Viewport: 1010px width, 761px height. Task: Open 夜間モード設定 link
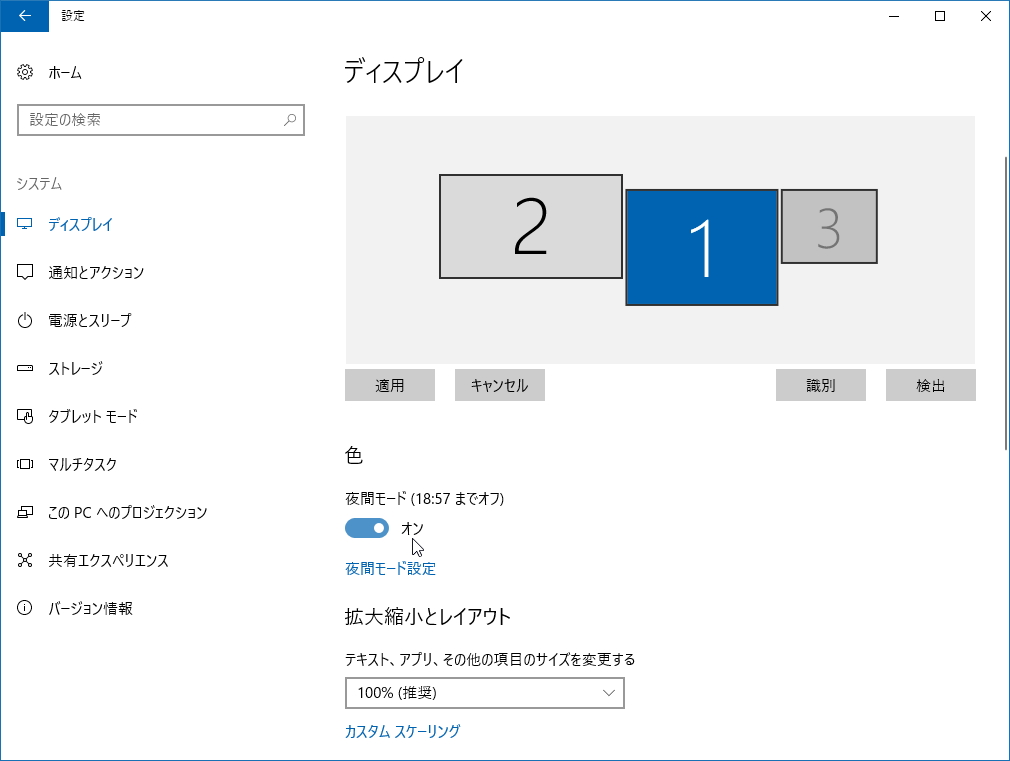[x=389, y=568]
